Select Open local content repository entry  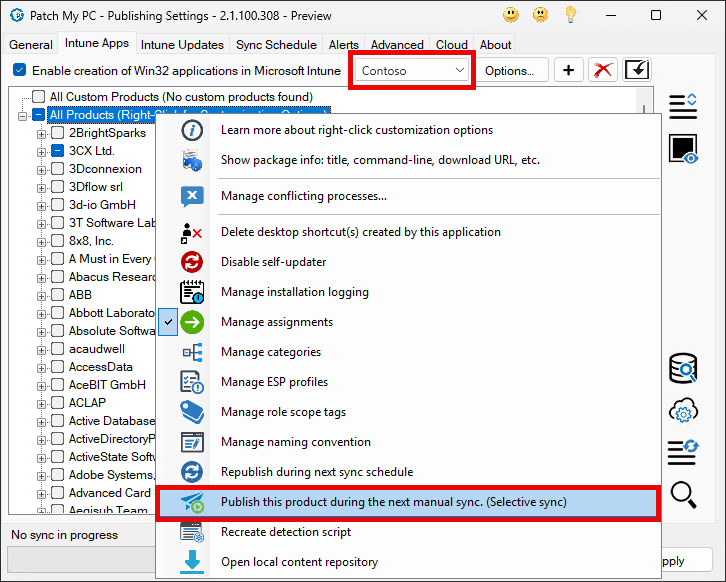click(408, 562)
